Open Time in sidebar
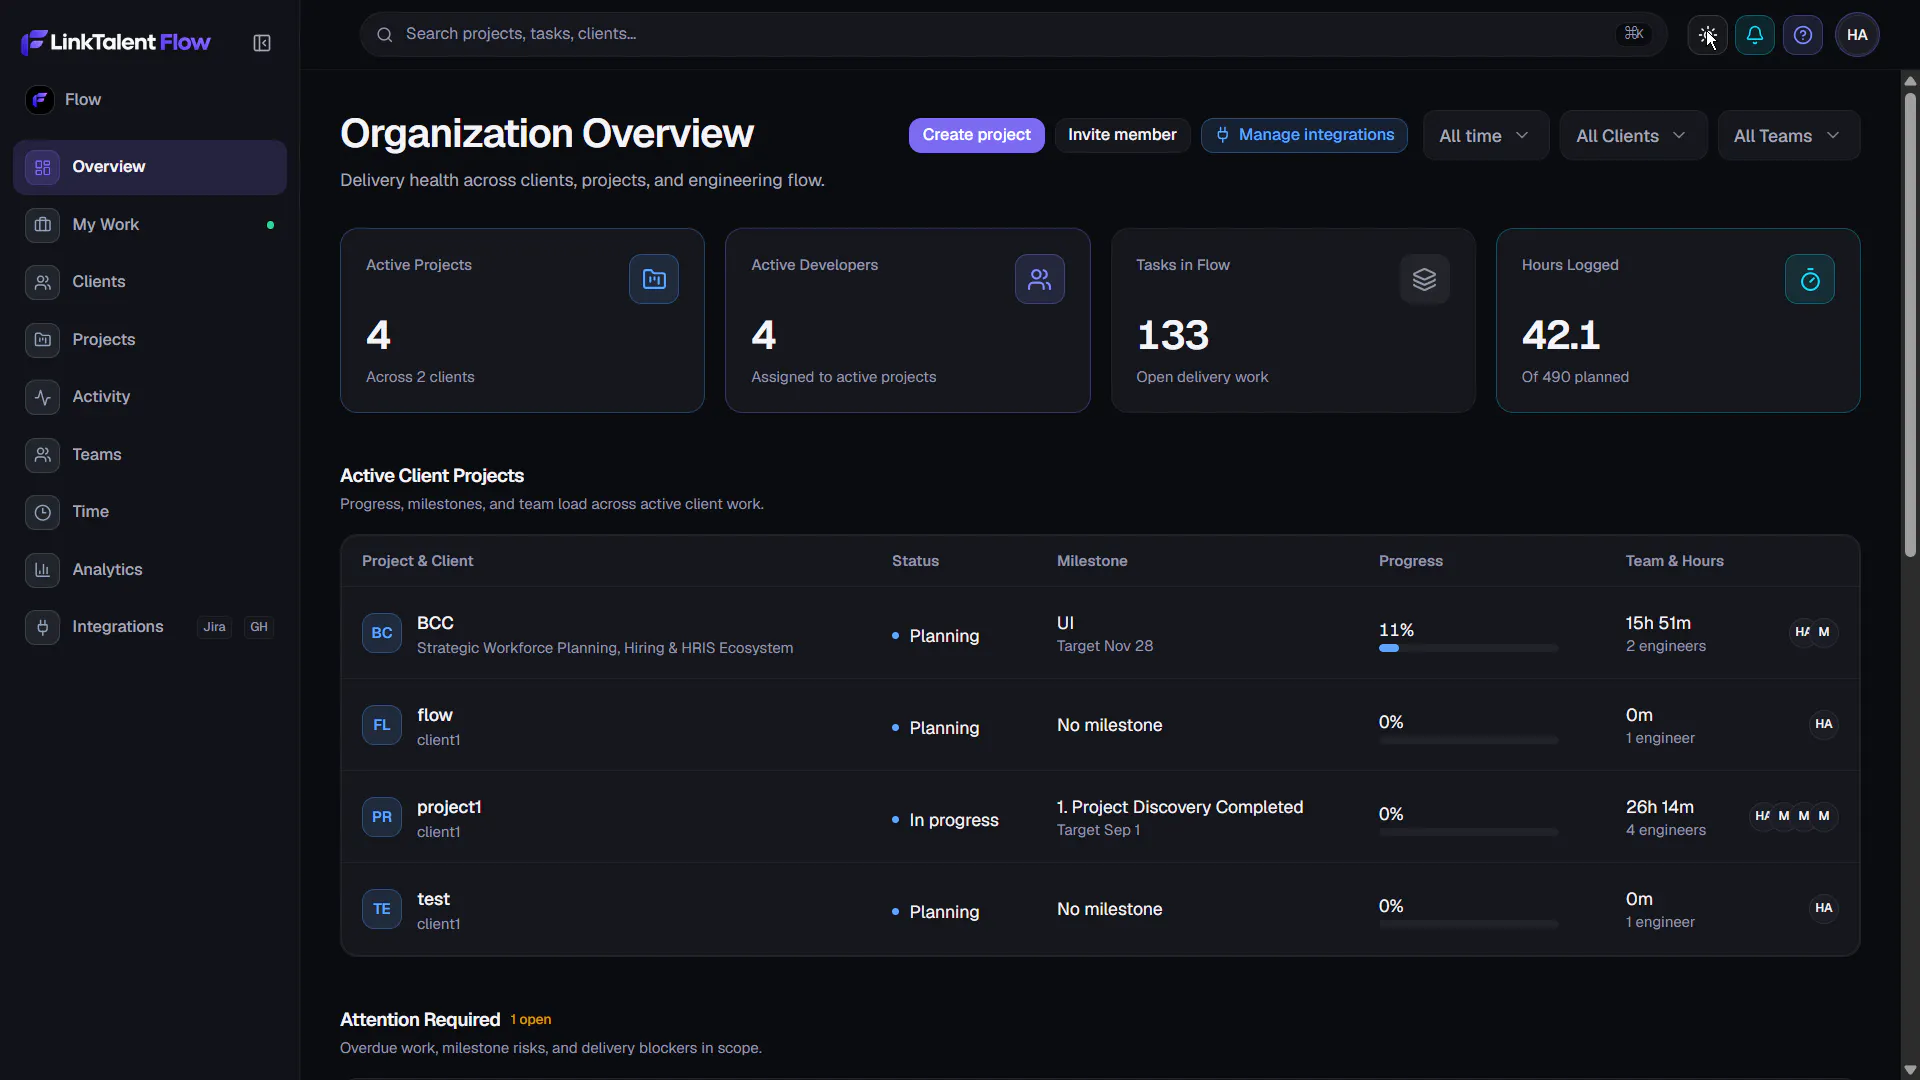 click(x=150, y=512)
